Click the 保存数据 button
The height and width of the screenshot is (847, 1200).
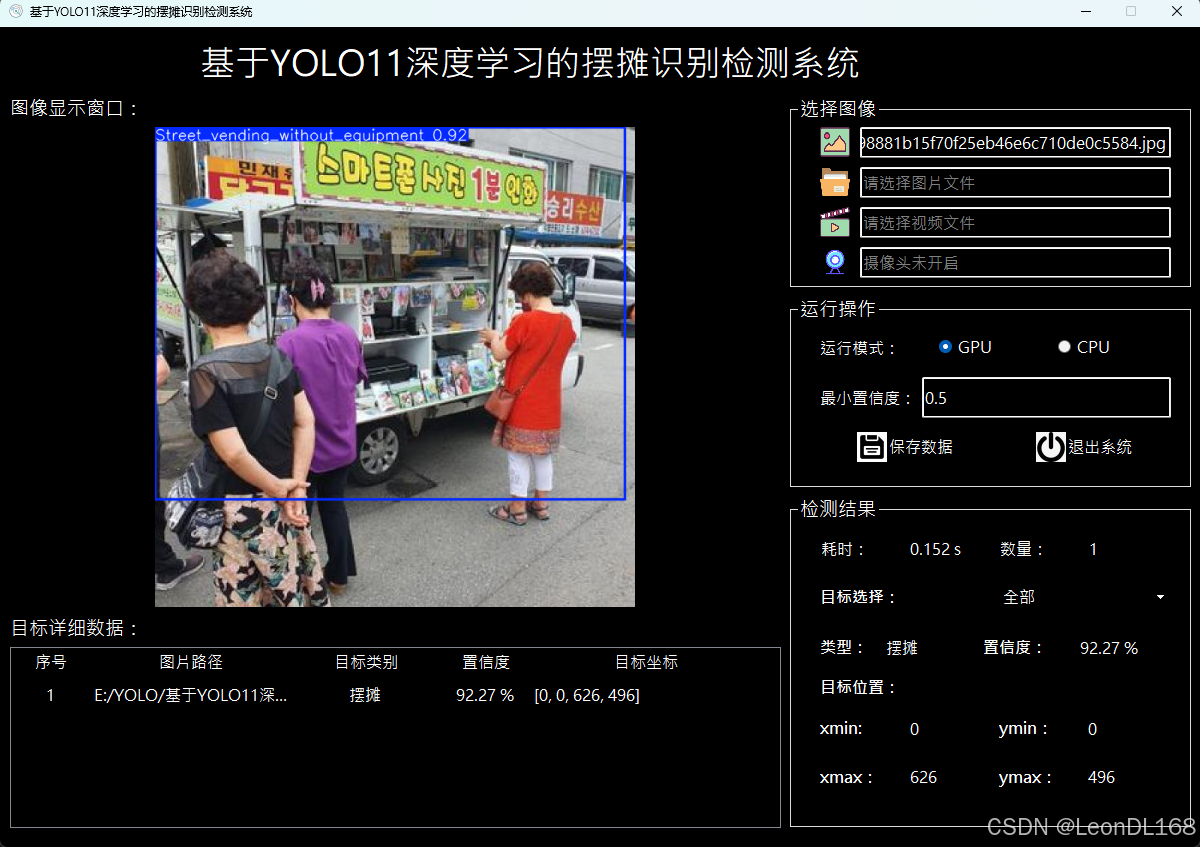pos(905,447)
